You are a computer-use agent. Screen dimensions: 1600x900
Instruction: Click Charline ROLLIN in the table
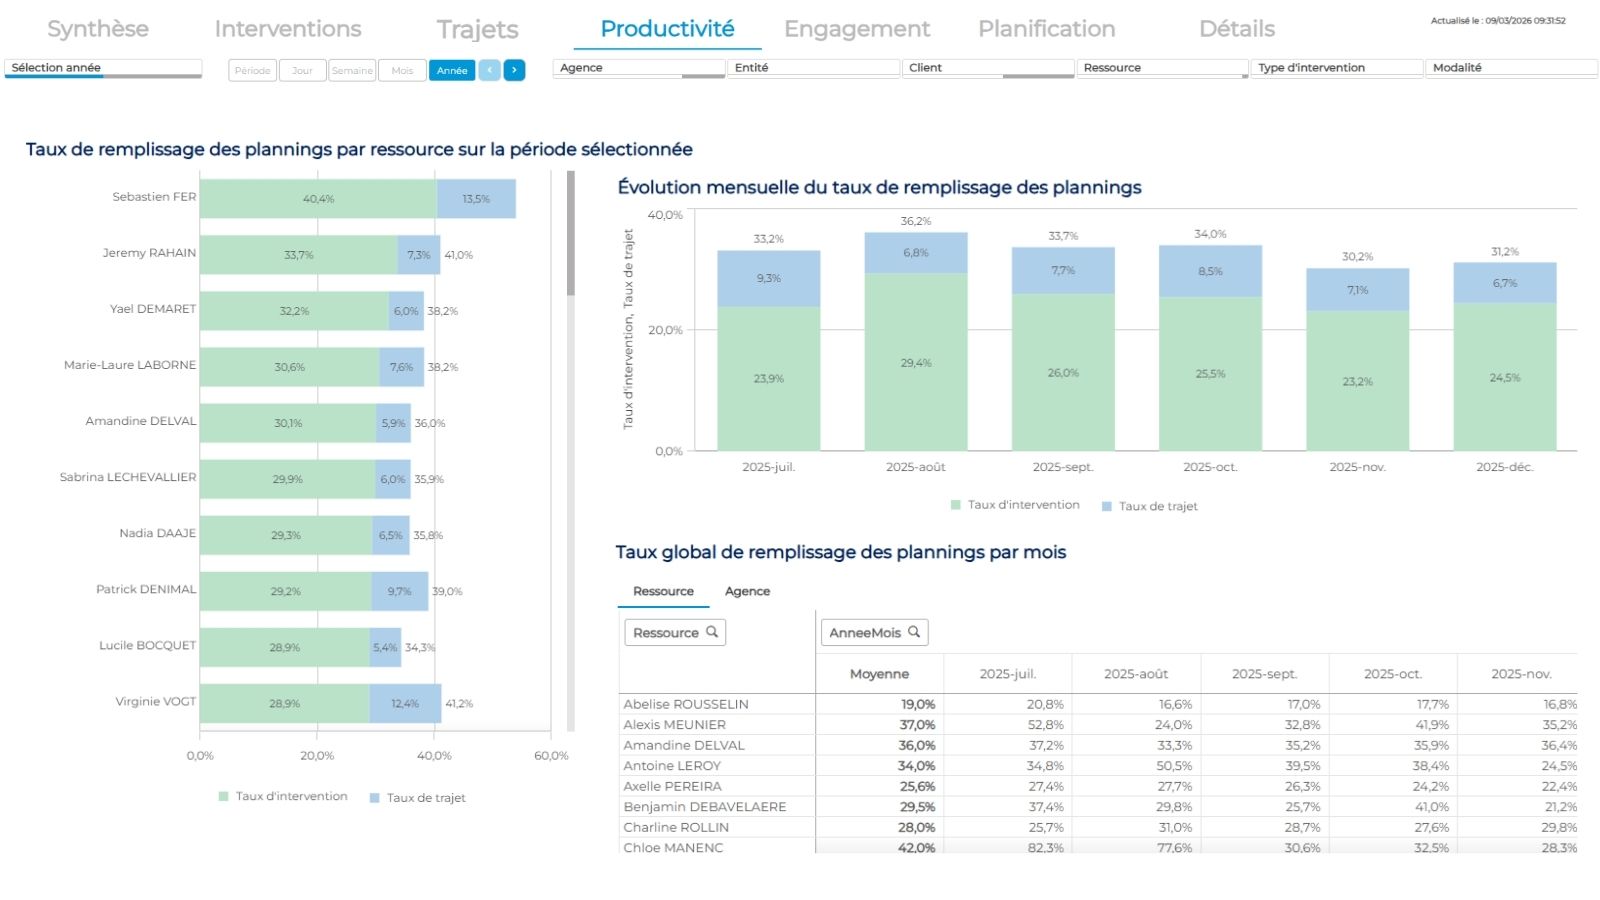pyautogui.click(x=676, y=827)
